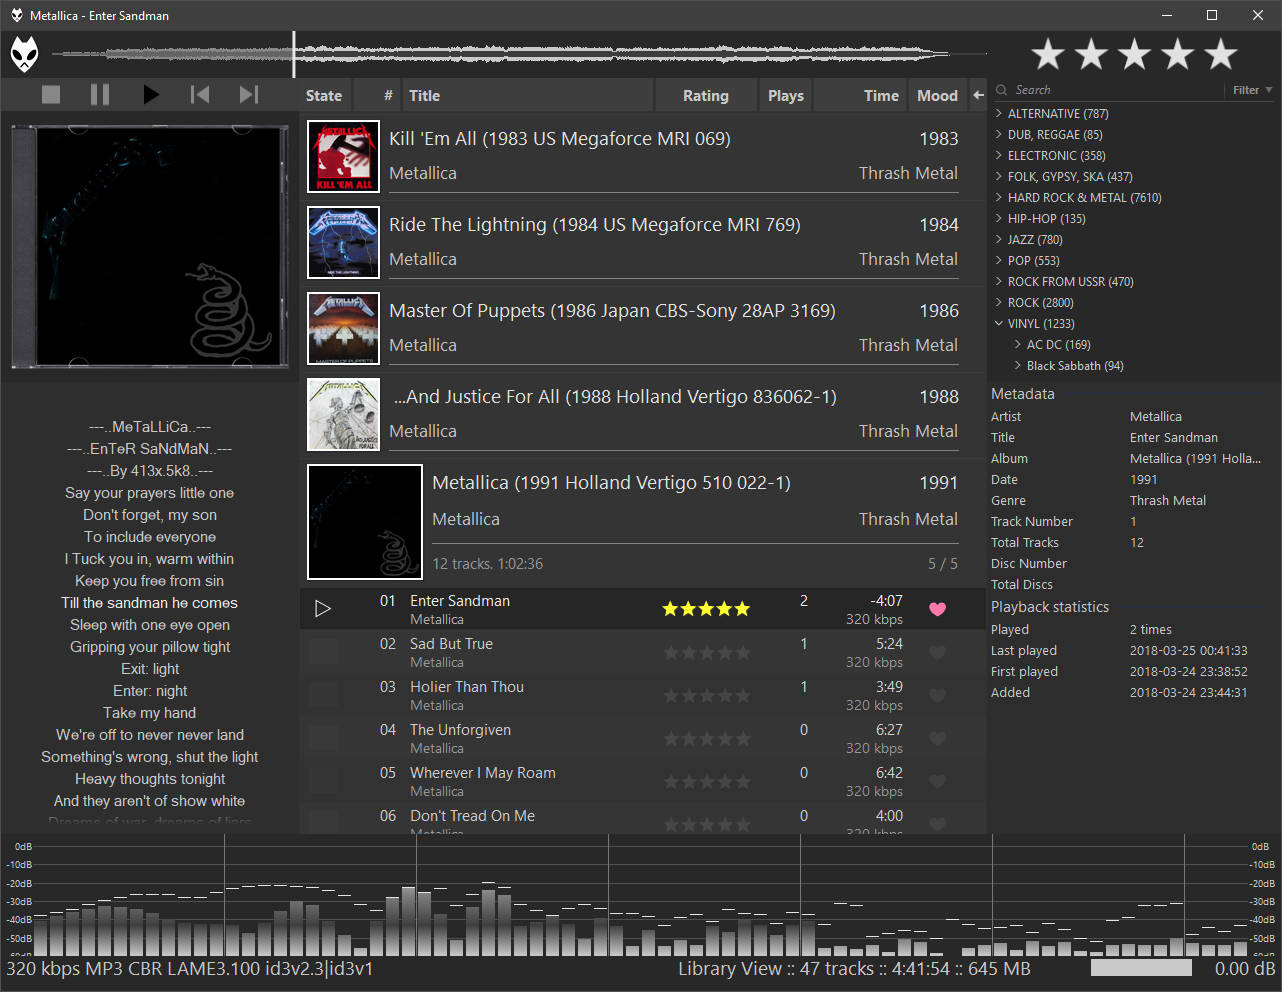The image size is (1282, 992).
Task: Rate Wherever I May Roam using its stars
Action: pyautogui.click(x=706, y=781)
